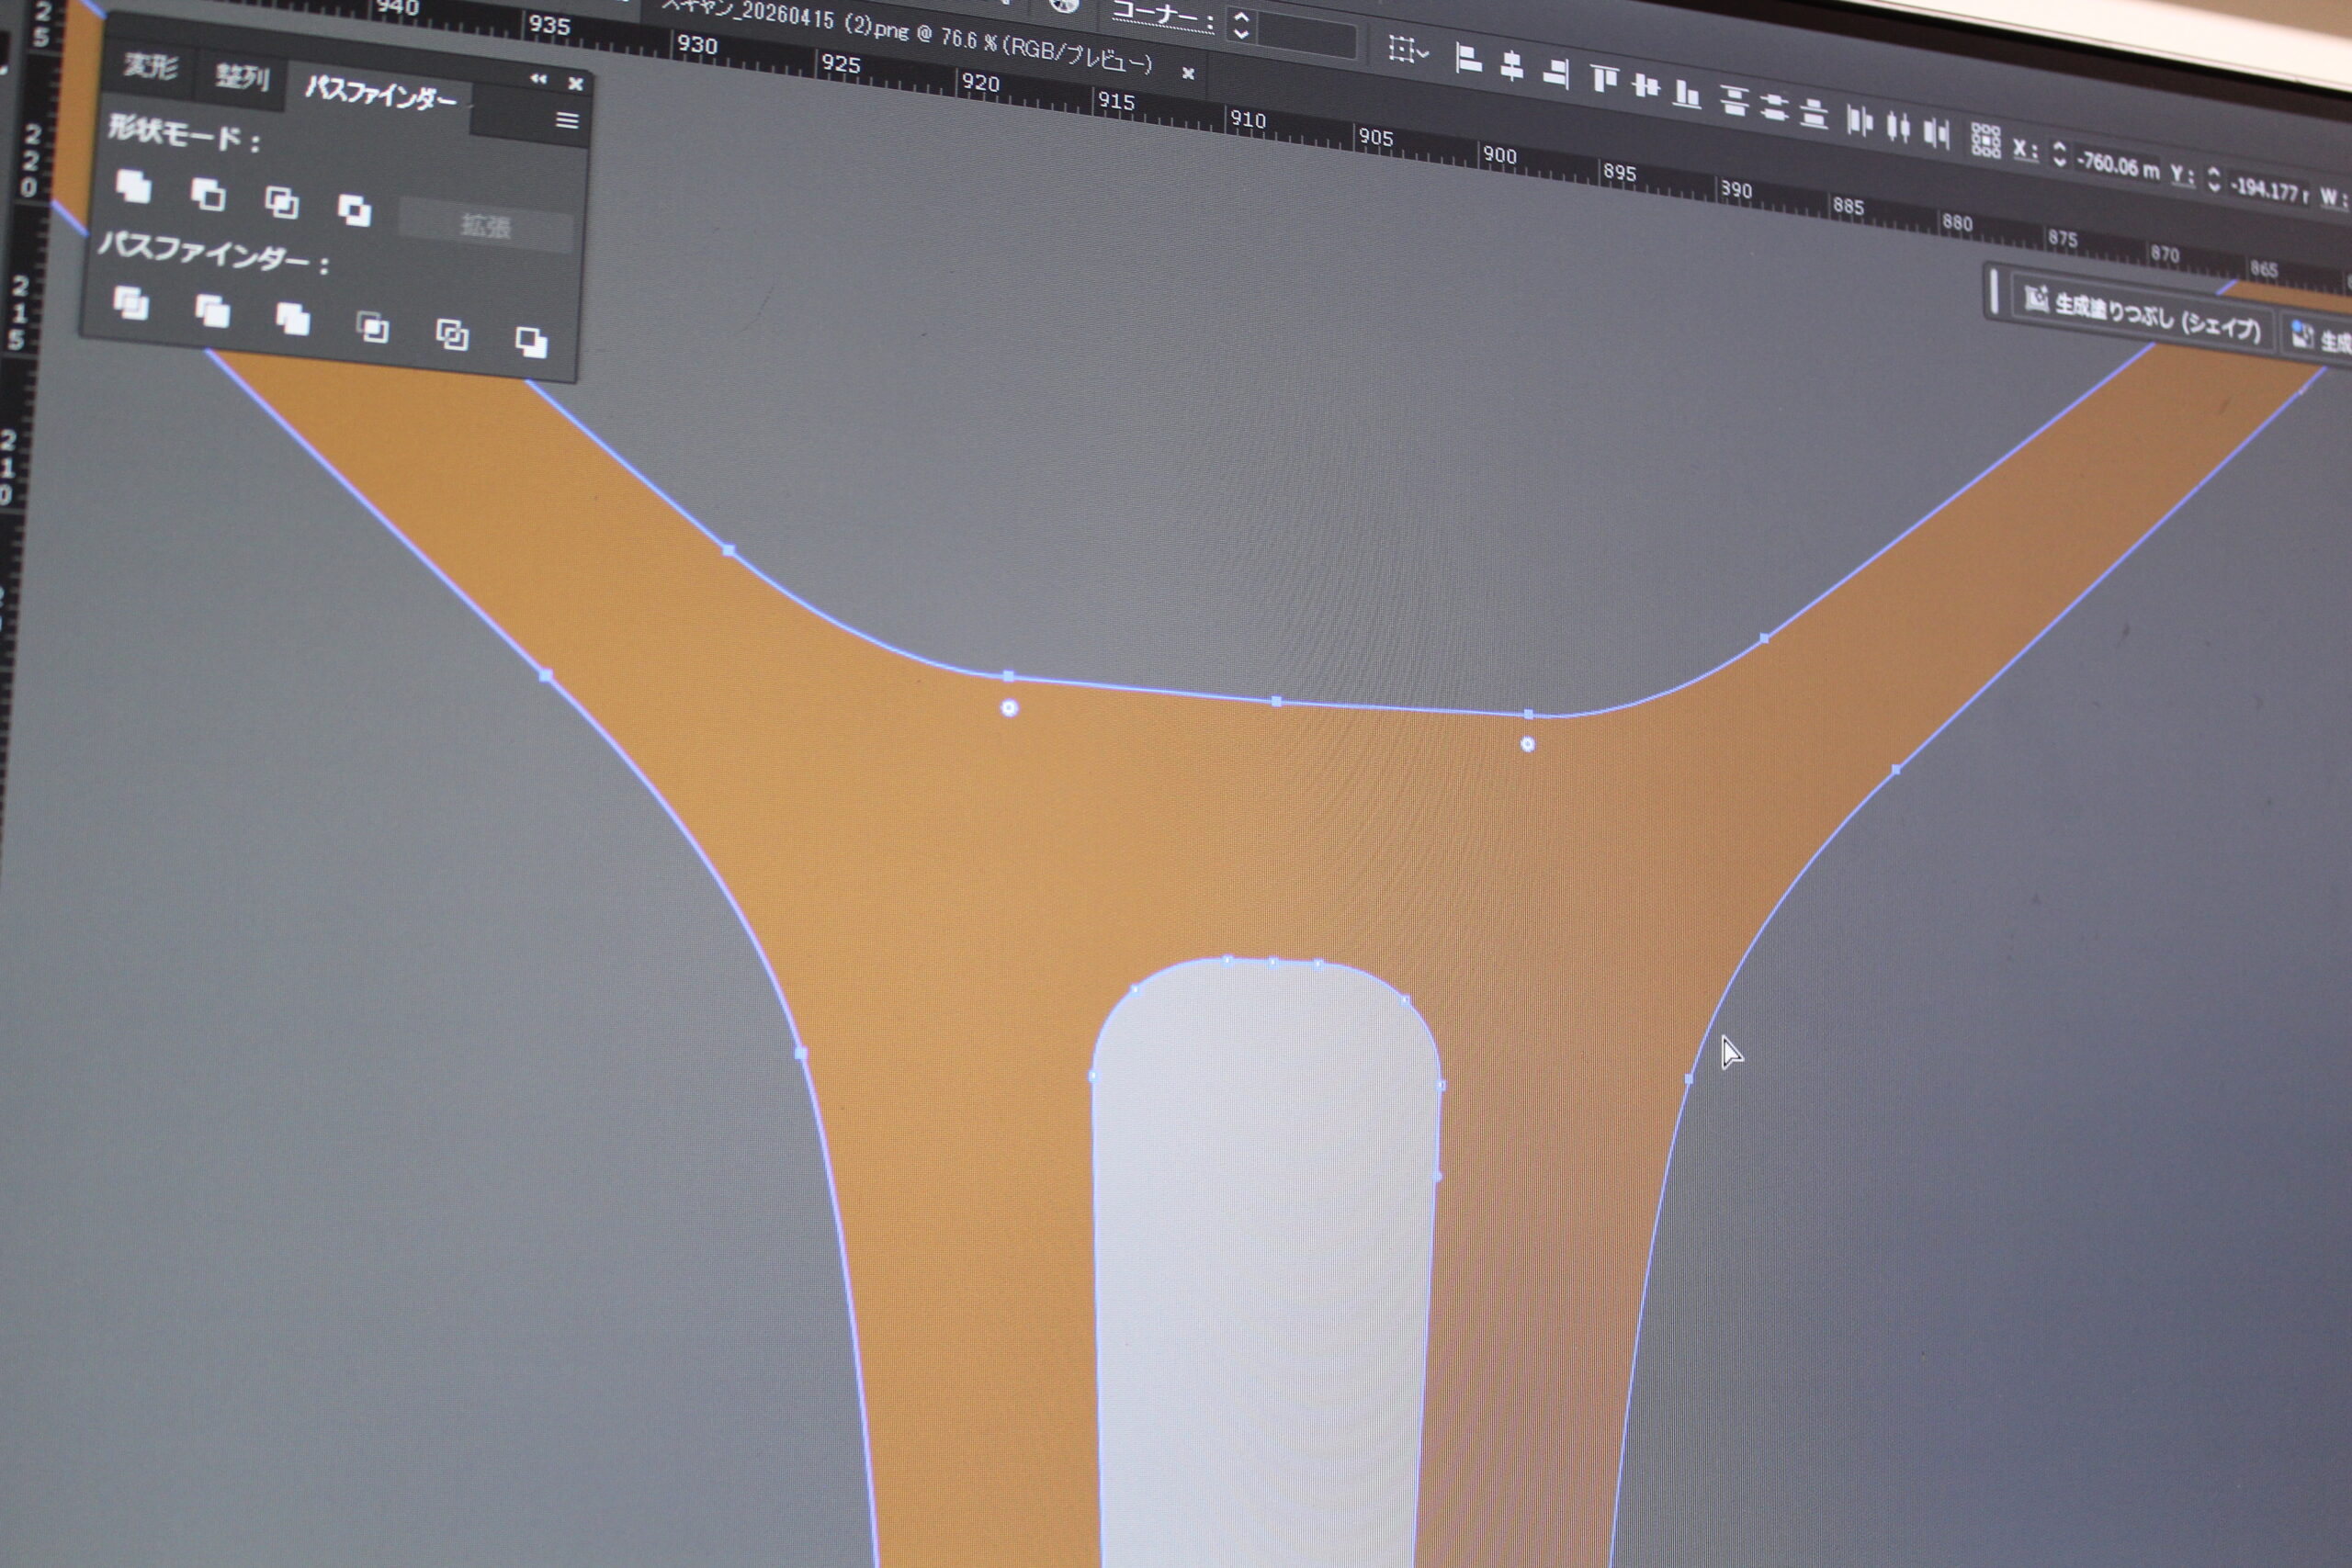Viewport: 2352px width, 1568px height.
Task: Click the 生成塗りつぶし (シェイプ) button
Action: tap(2141, 313)
